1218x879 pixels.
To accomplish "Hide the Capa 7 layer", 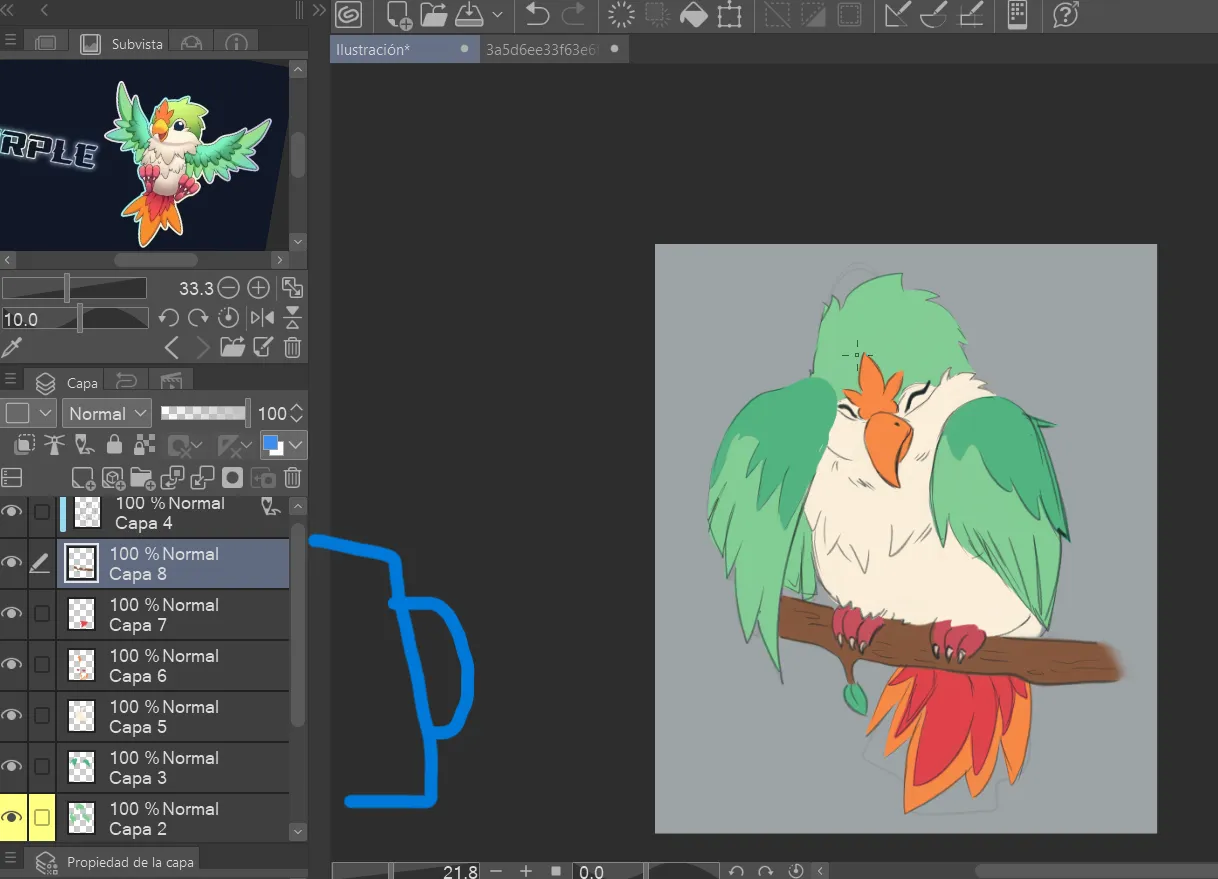I will [12, 614].
